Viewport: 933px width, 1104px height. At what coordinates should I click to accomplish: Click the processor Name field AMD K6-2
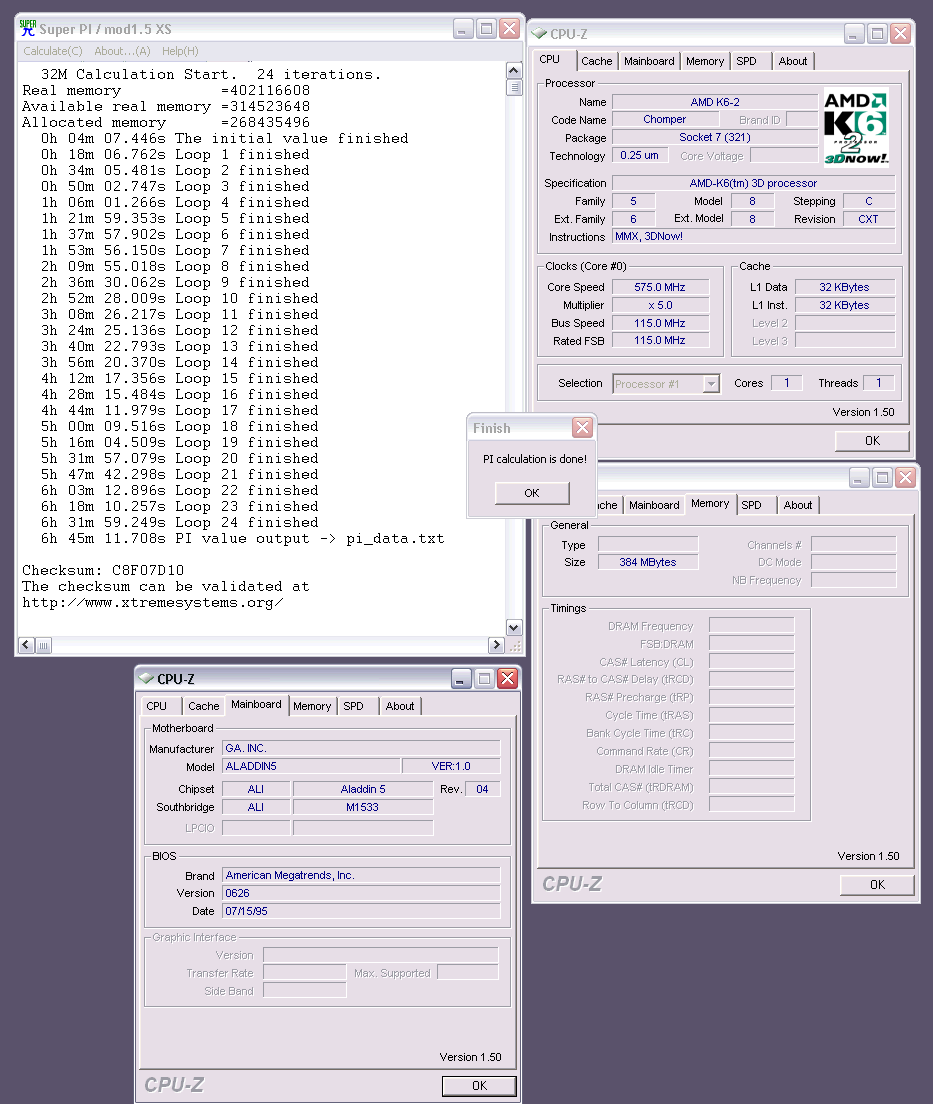tap(715, 102)
